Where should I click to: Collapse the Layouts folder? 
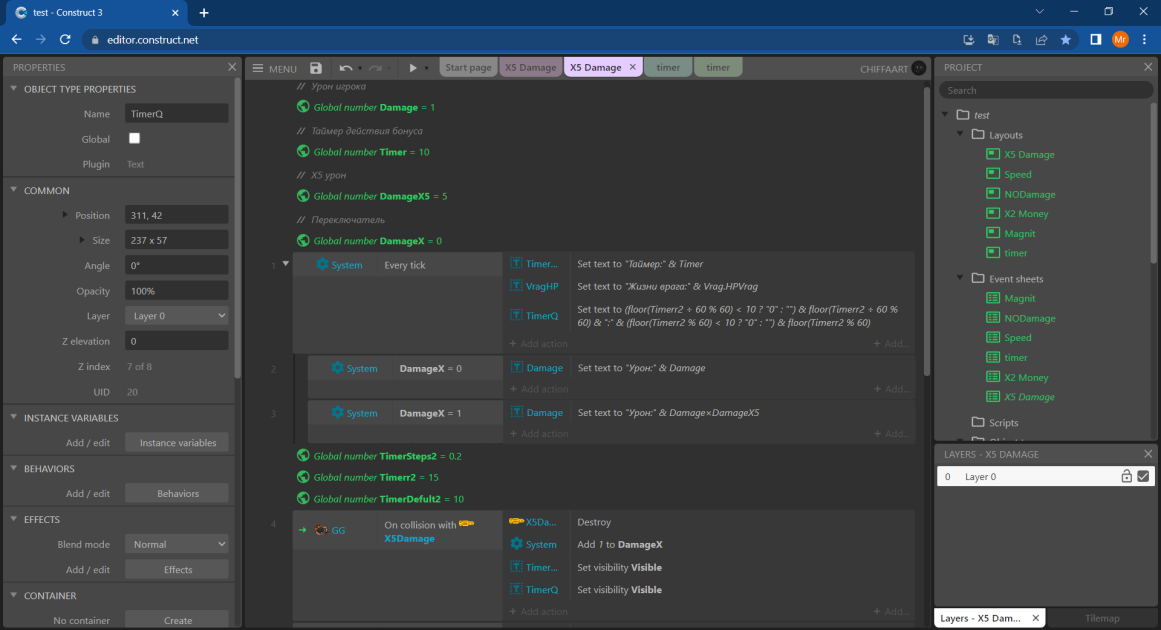coord(960,135)
